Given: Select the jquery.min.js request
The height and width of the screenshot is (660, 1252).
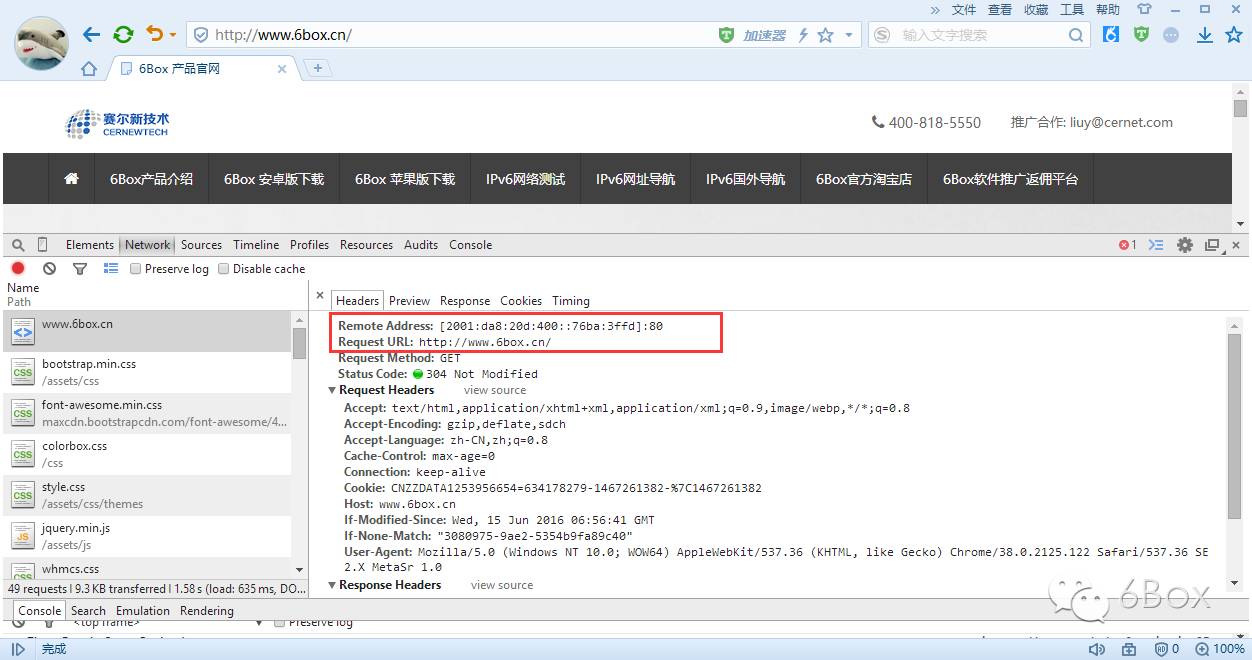Looking at the screenshot, I should pyautogui.click(x=147, y=536).
